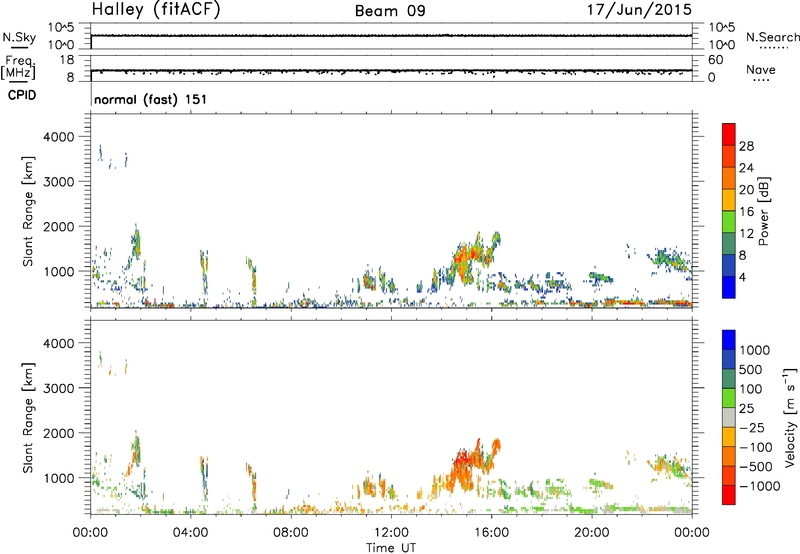Viewport: 800px width, 554px height.
Task: Pick the red top segment of Power colorbar
Action: [729, 134]
